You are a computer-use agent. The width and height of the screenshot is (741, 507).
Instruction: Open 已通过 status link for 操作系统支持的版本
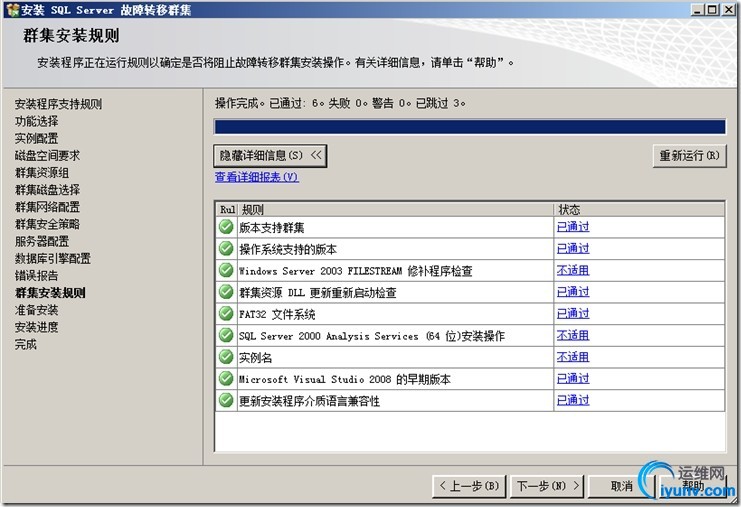(x=573, y=249)
